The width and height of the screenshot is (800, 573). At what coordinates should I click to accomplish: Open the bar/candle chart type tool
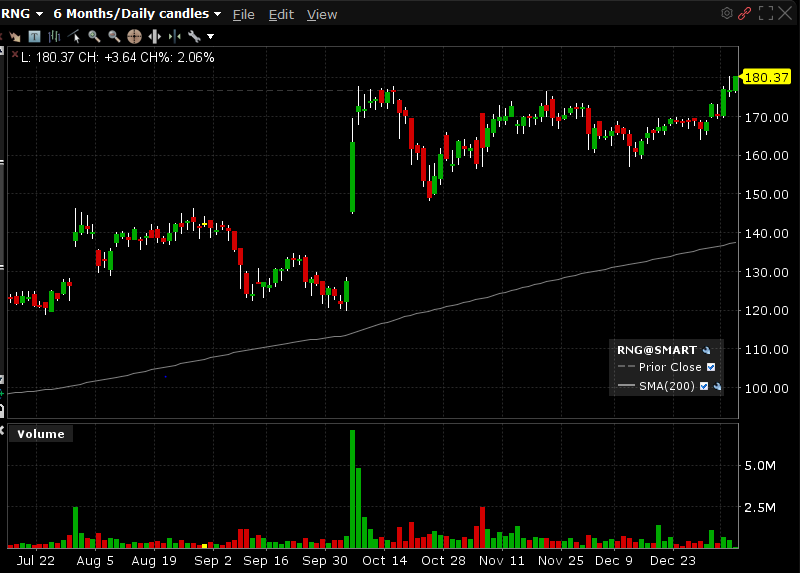coord(54,36)
